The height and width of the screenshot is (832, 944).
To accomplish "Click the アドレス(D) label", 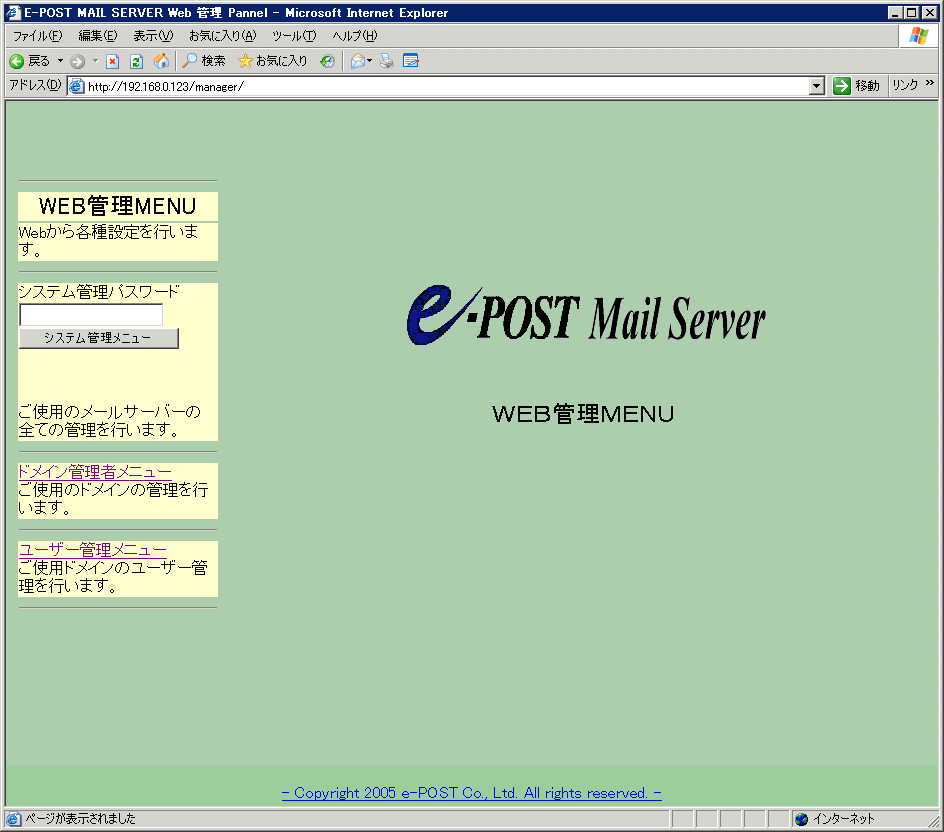I will point(35,85).
